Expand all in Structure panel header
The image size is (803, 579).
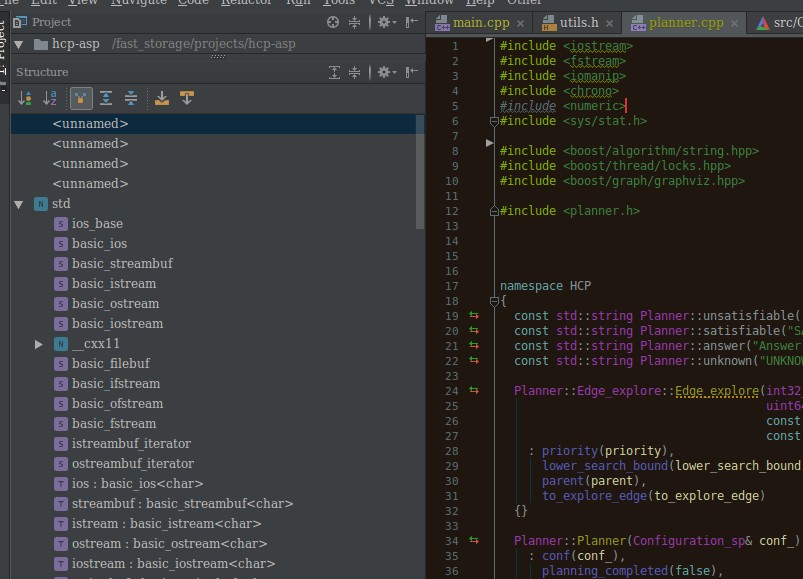[334, 72]
